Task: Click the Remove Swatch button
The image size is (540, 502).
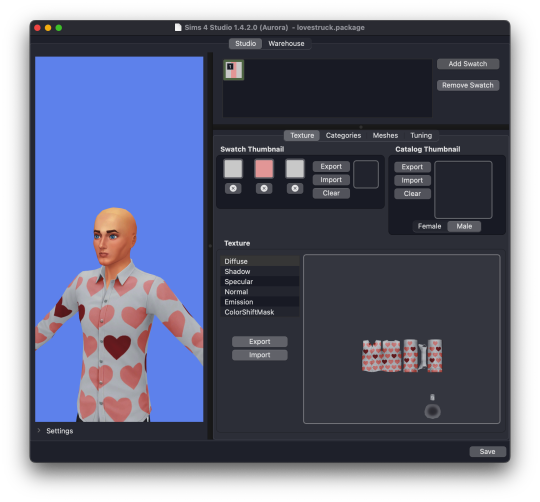Action: [x=468, y=85]
